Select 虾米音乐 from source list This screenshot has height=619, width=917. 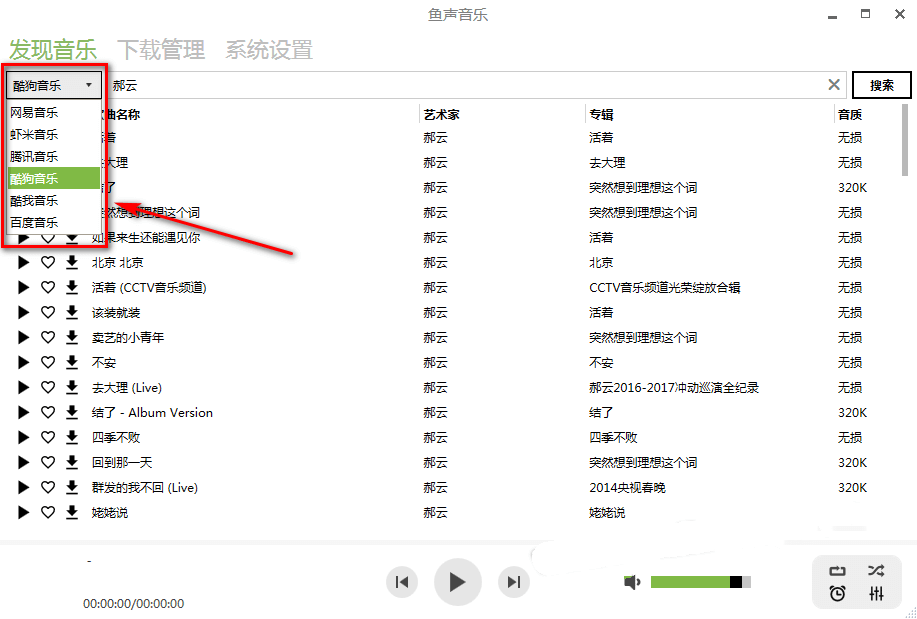54,134
